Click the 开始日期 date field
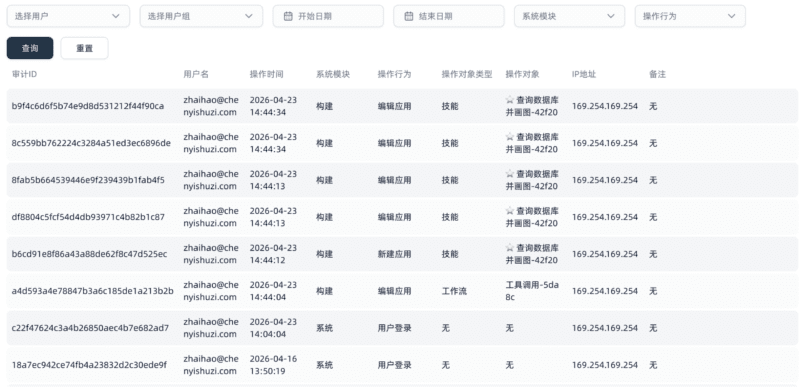This screenshot has height=387, width=800. [328, 16]
